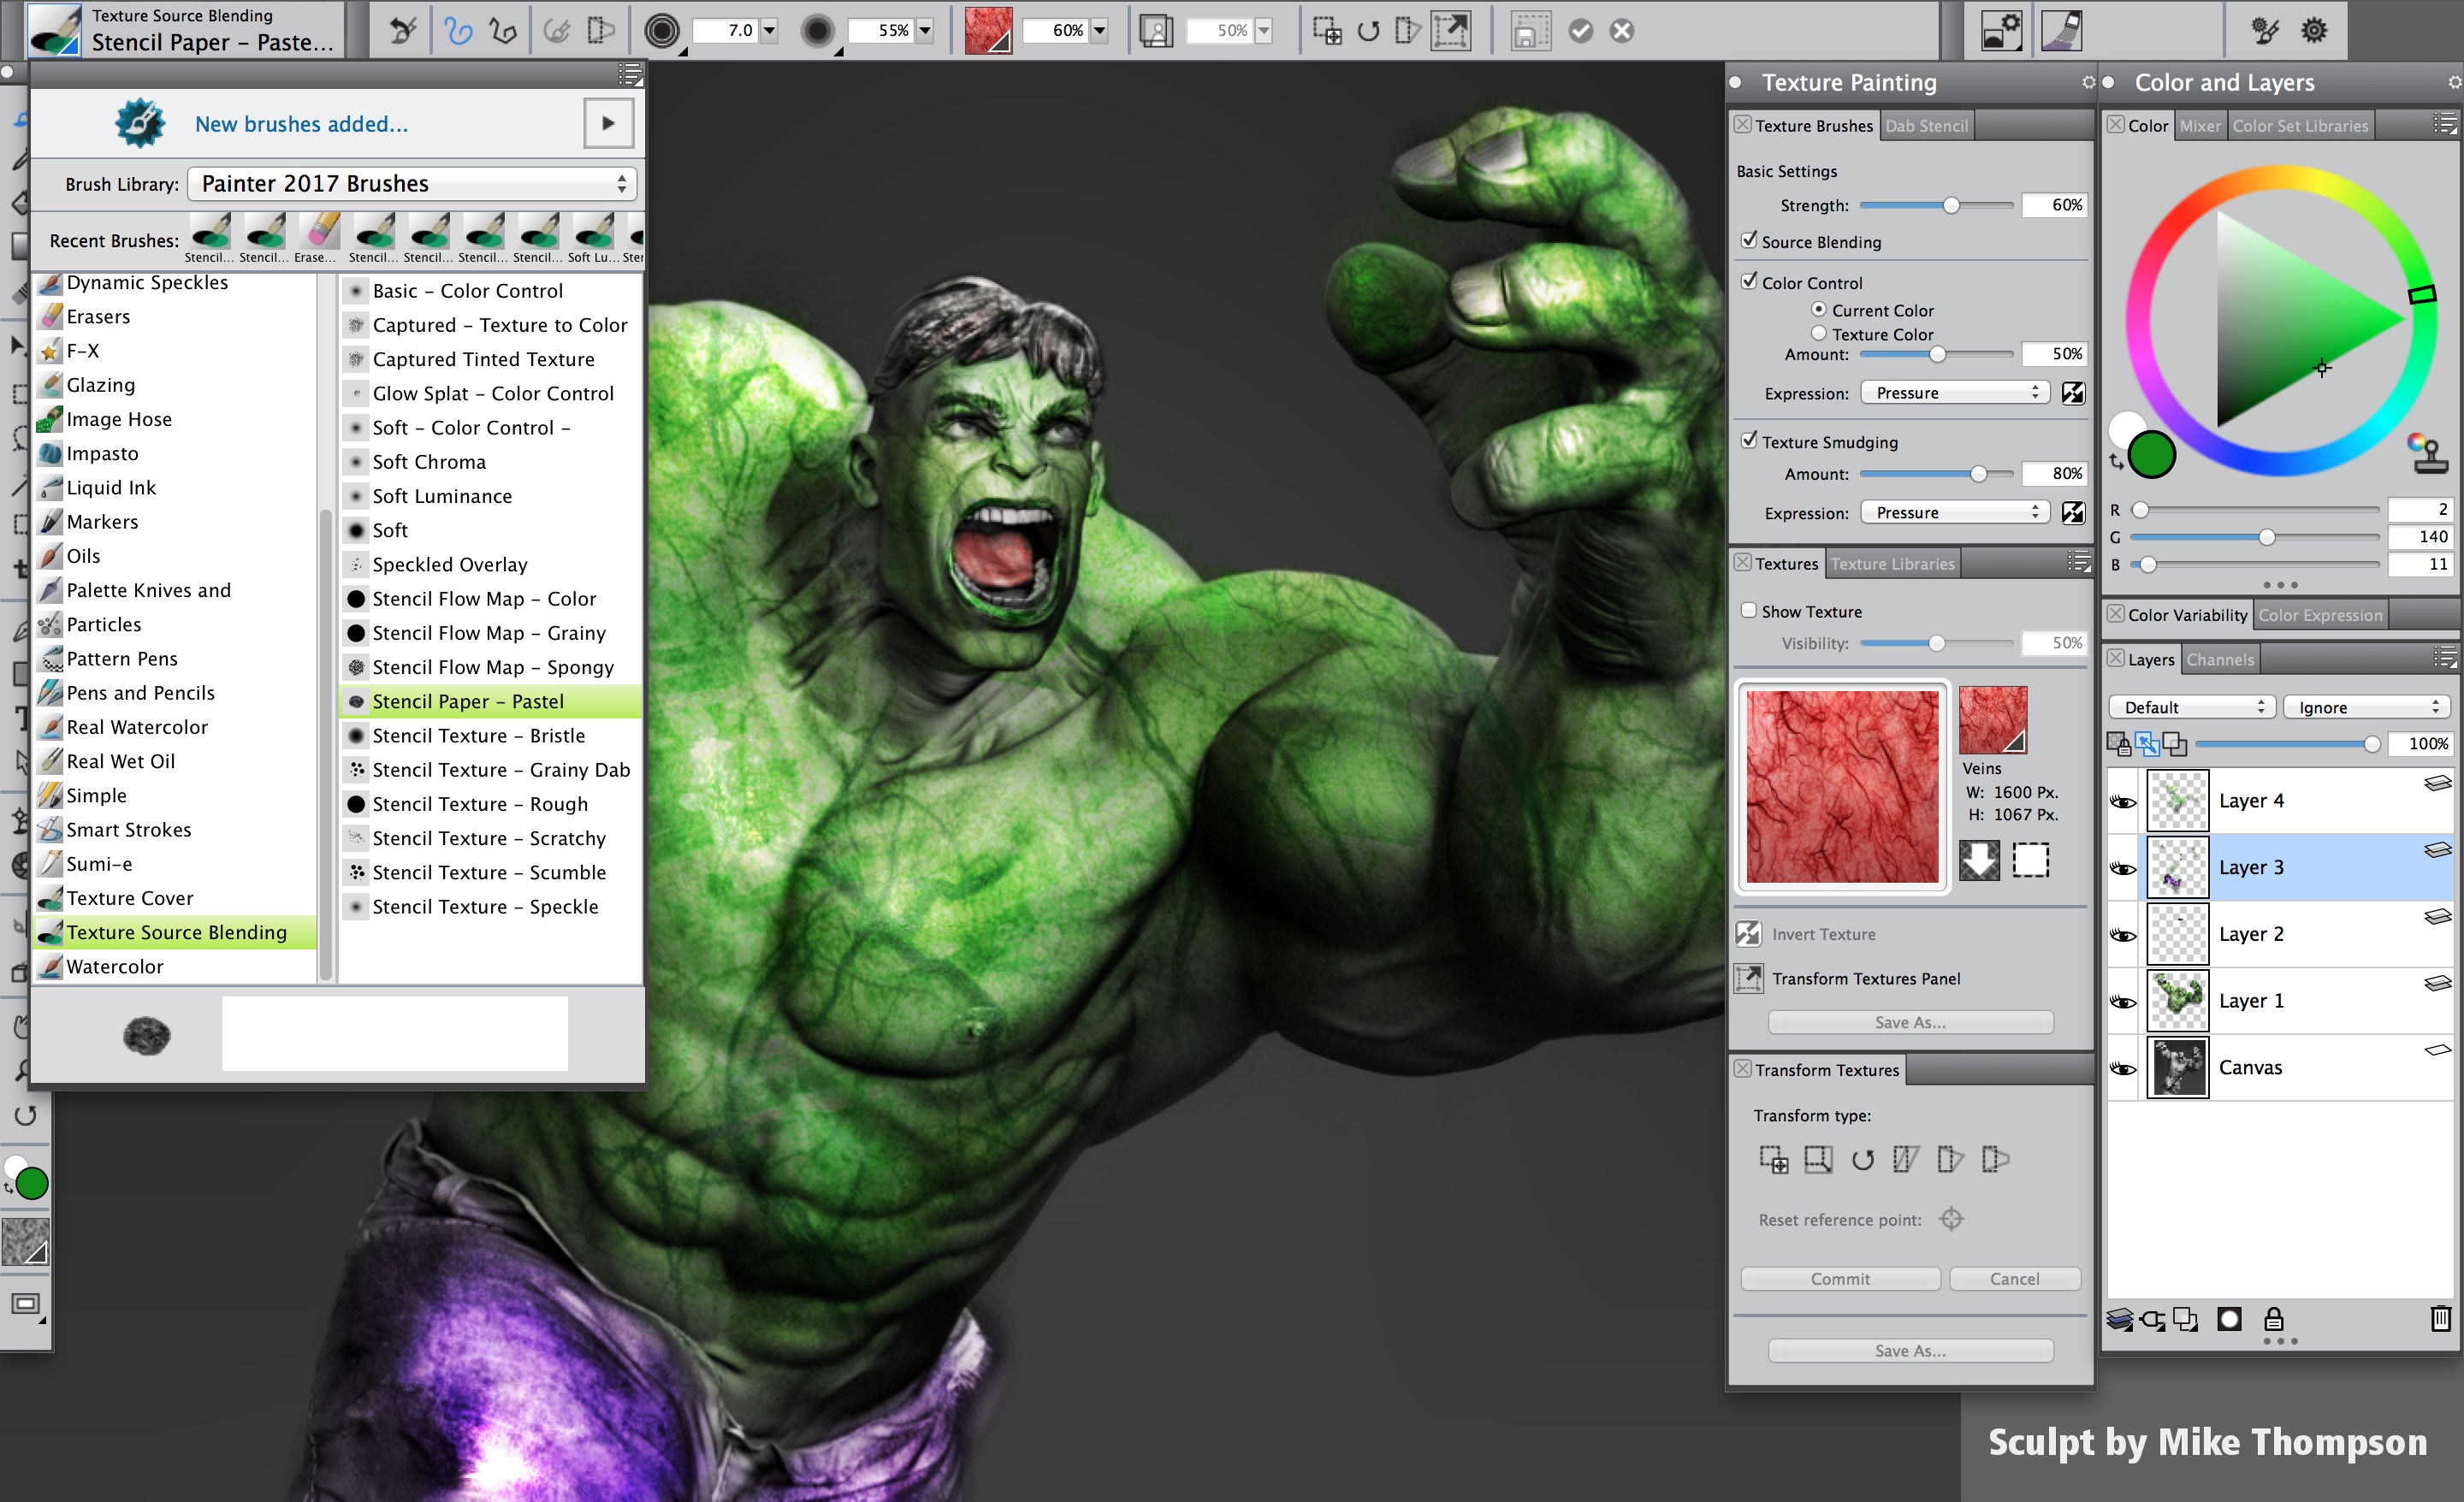Expand the Texture Libraries tab in Textures panel

click(x=1892, y=563)
